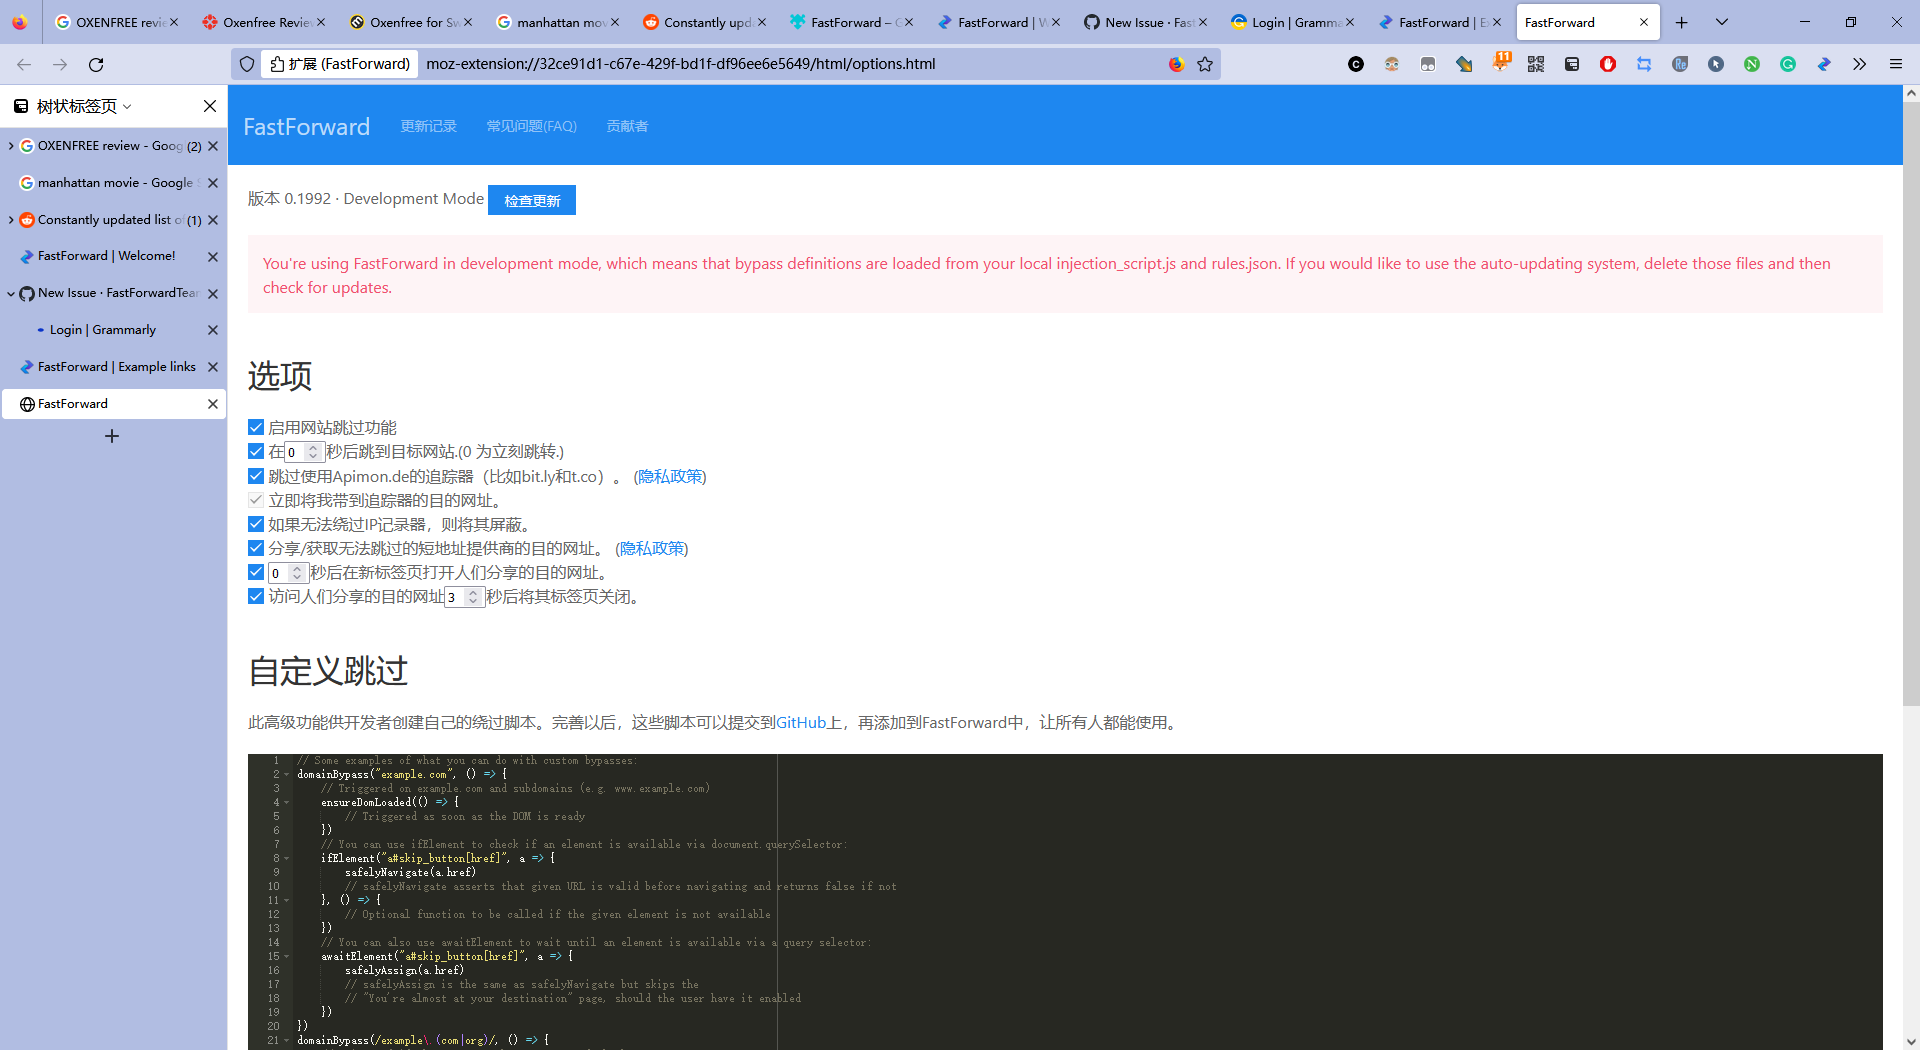Uncheck the 0秒跳到目标网站 option
The image size is (1920, 1050).
[256, 451]
